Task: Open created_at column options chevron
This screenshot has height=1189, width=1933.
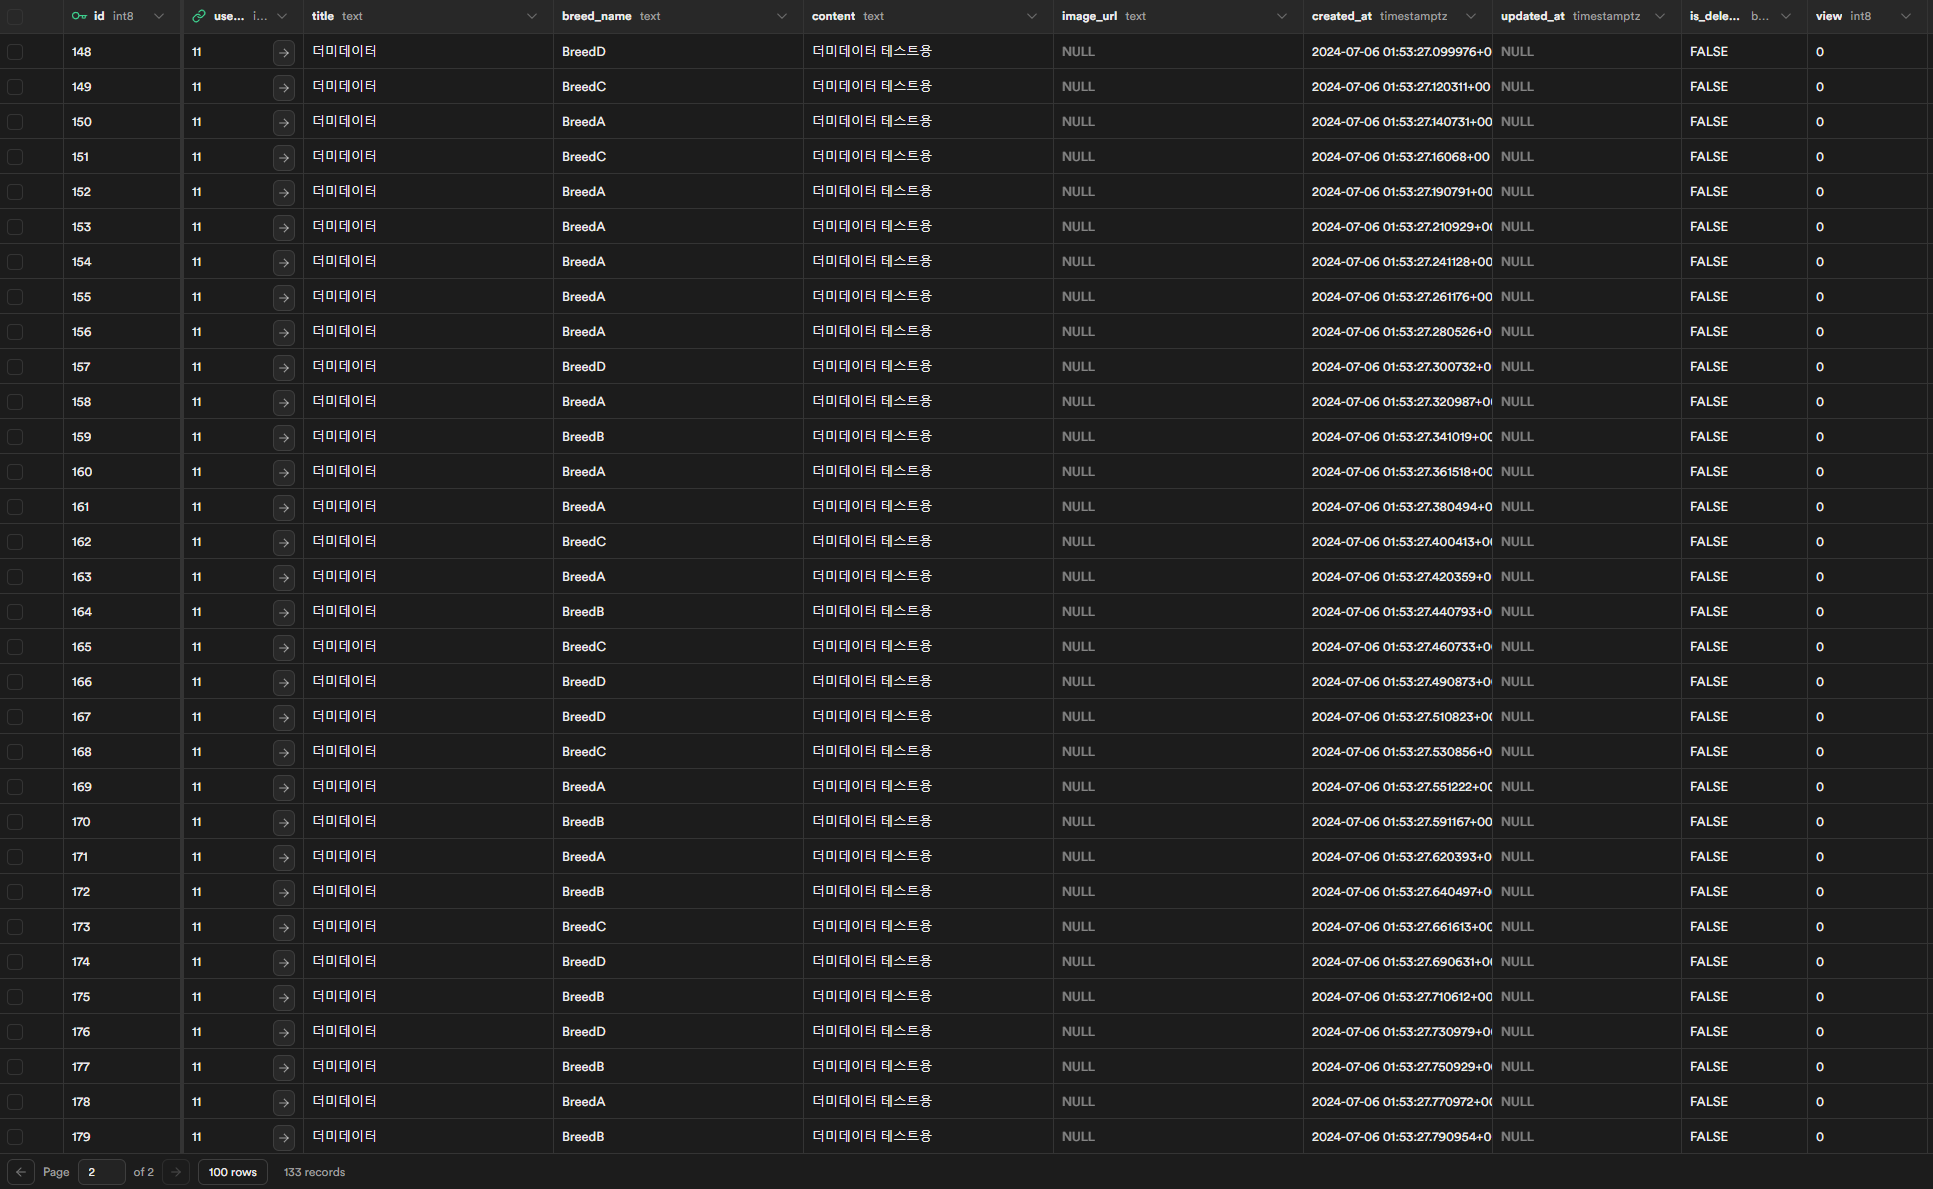Action: click(x=1471, y=16)
